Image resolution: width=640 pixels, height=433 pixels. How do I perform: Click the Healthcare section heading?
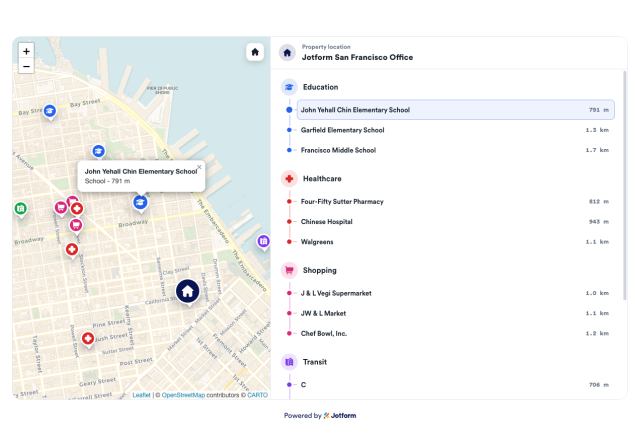point(322,179)
